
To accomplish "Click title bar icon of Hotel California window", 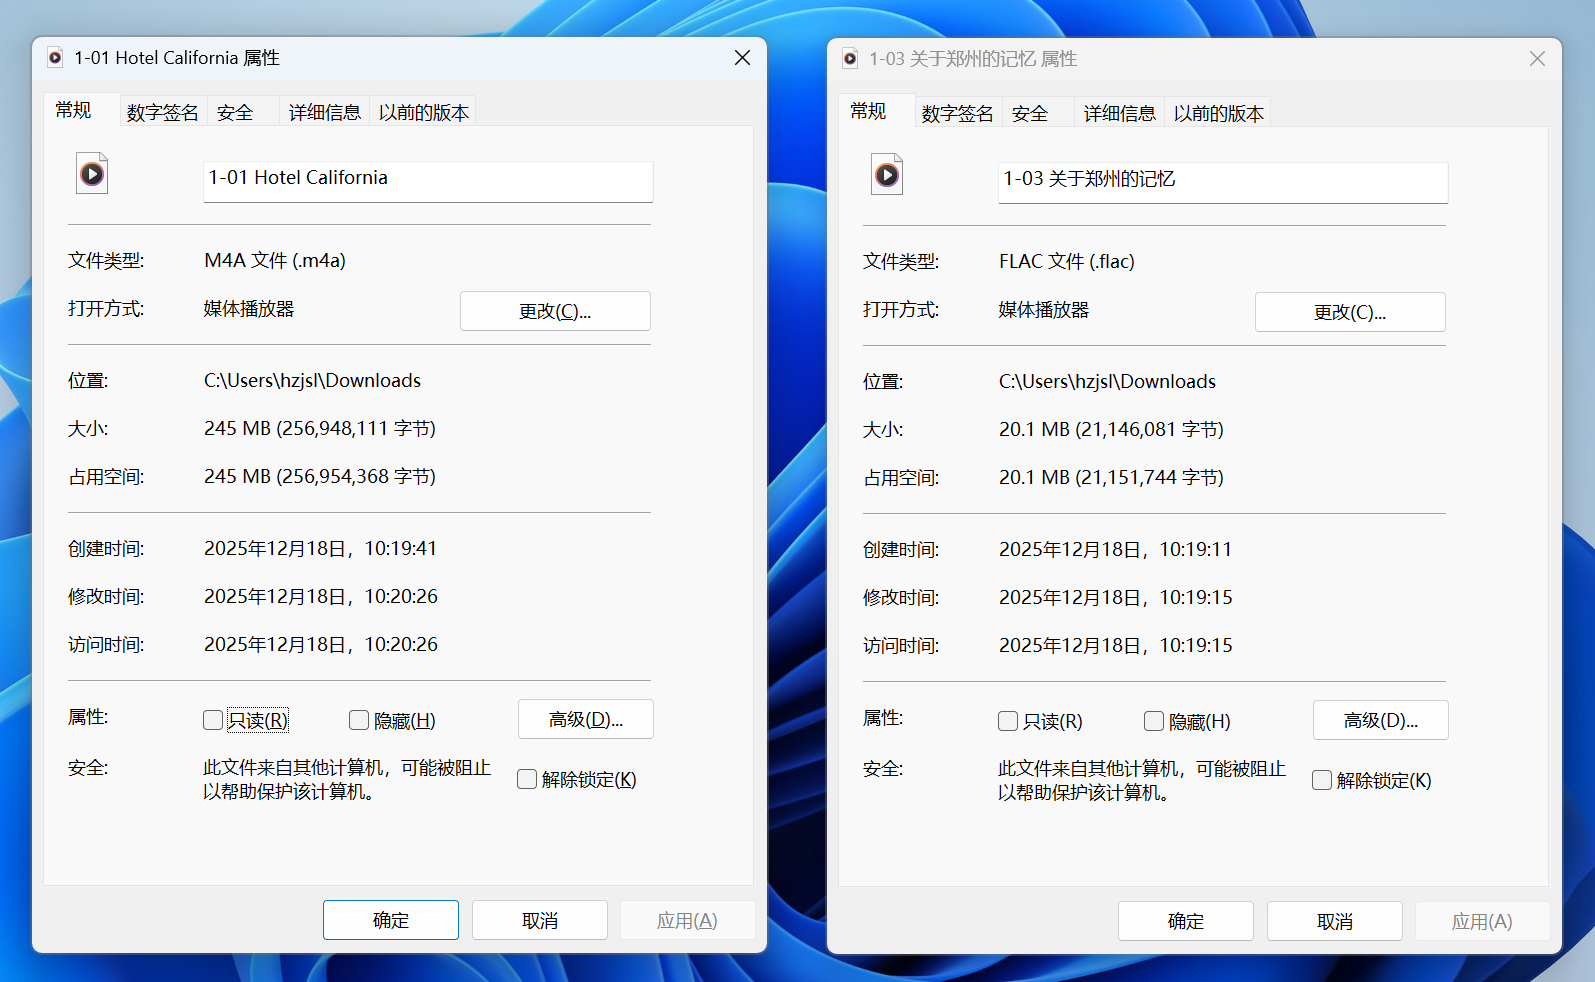I will 55,58.
